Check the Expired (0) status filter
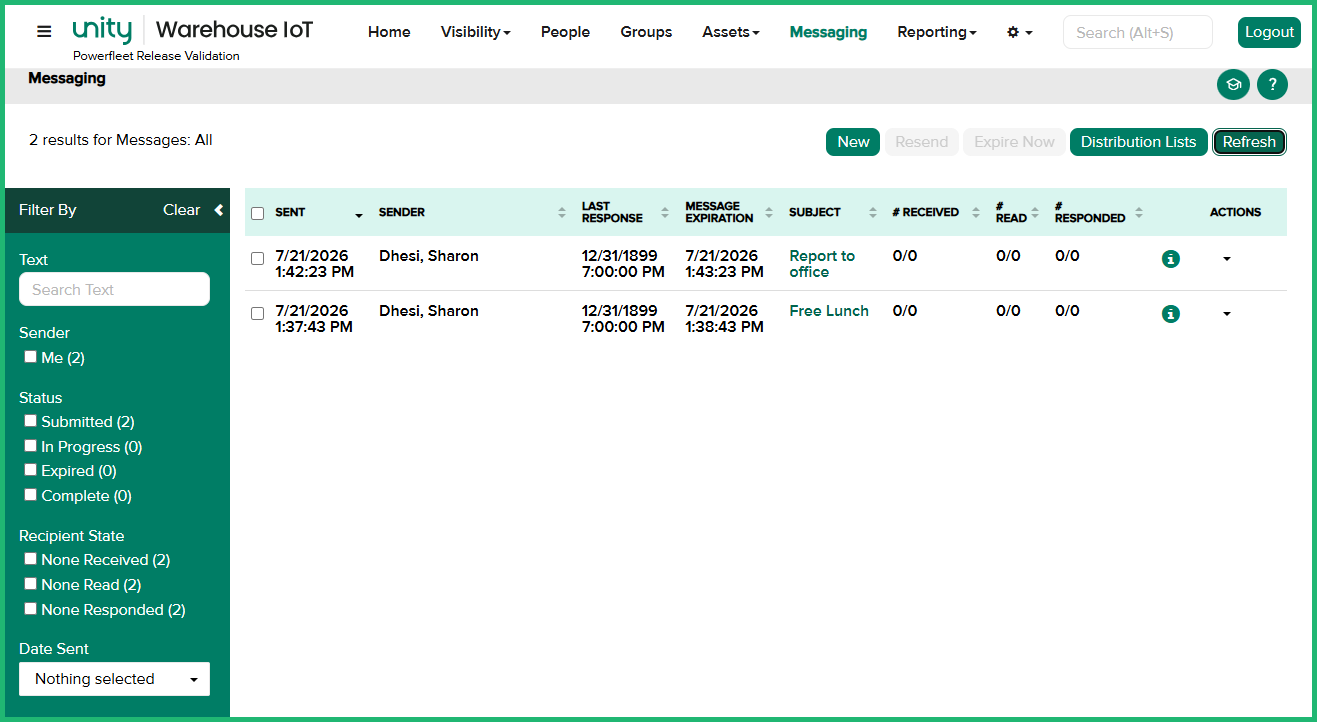This screenshot has width=1317, height=722. pos(31,470)
